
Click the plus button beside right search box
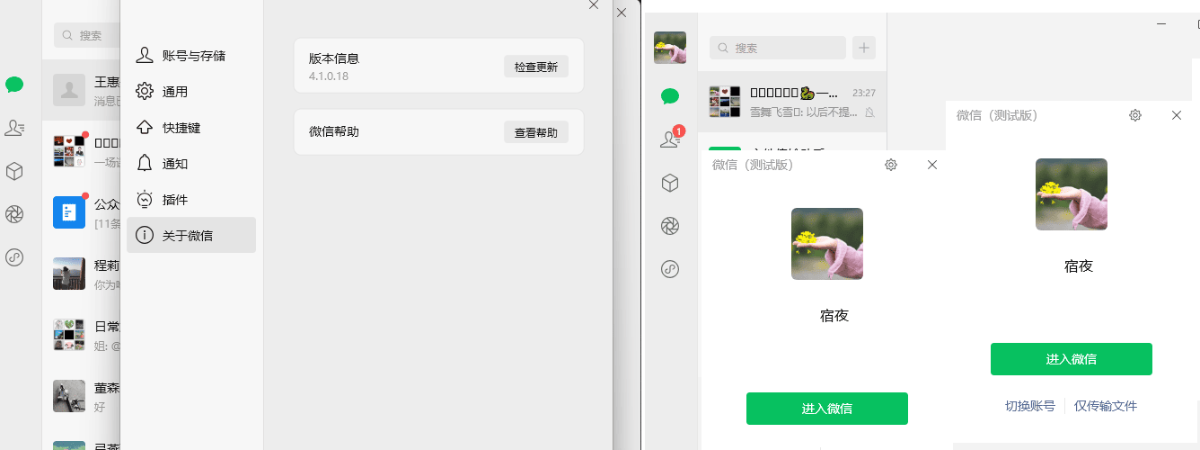click(864, 47)
